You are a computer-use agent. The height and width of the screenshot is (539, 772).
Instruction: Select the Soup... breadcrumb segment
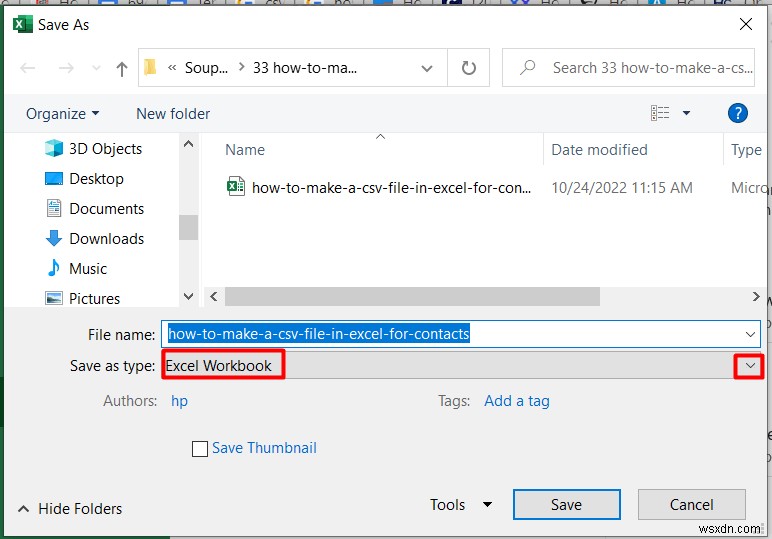(x=206, y=67)
